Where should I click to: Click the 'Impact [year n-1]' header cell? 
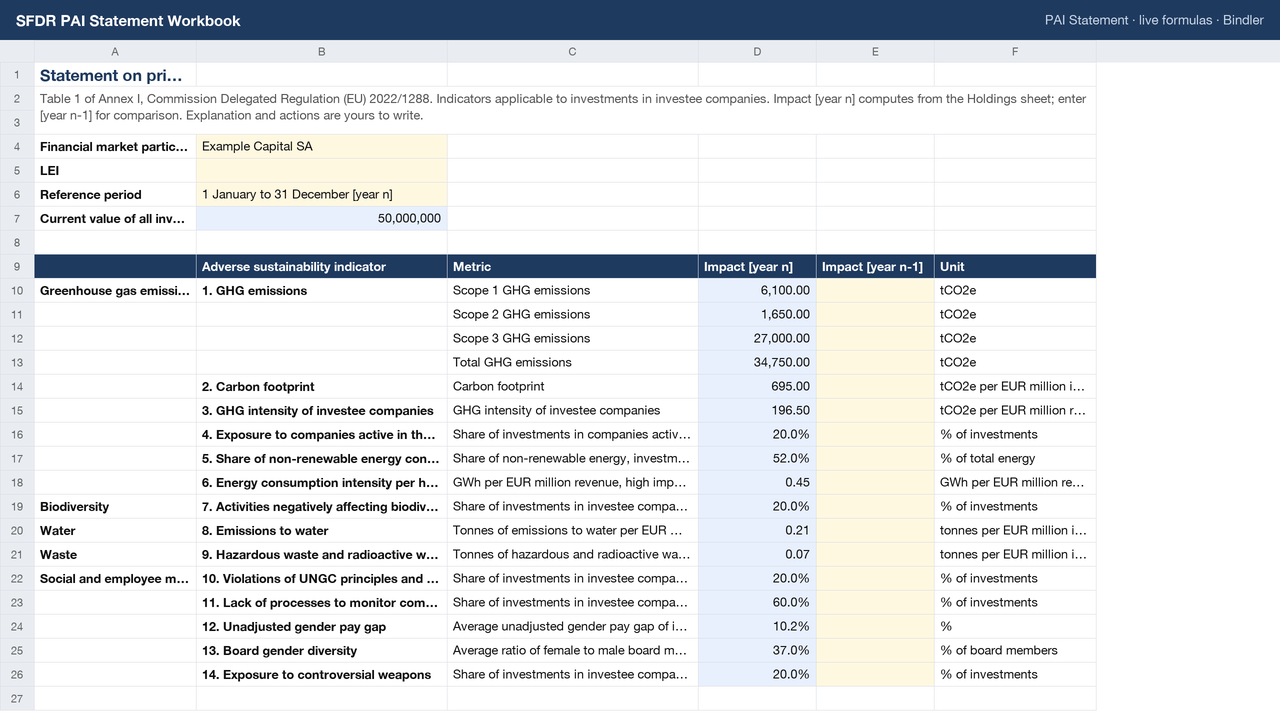point(875,266)
